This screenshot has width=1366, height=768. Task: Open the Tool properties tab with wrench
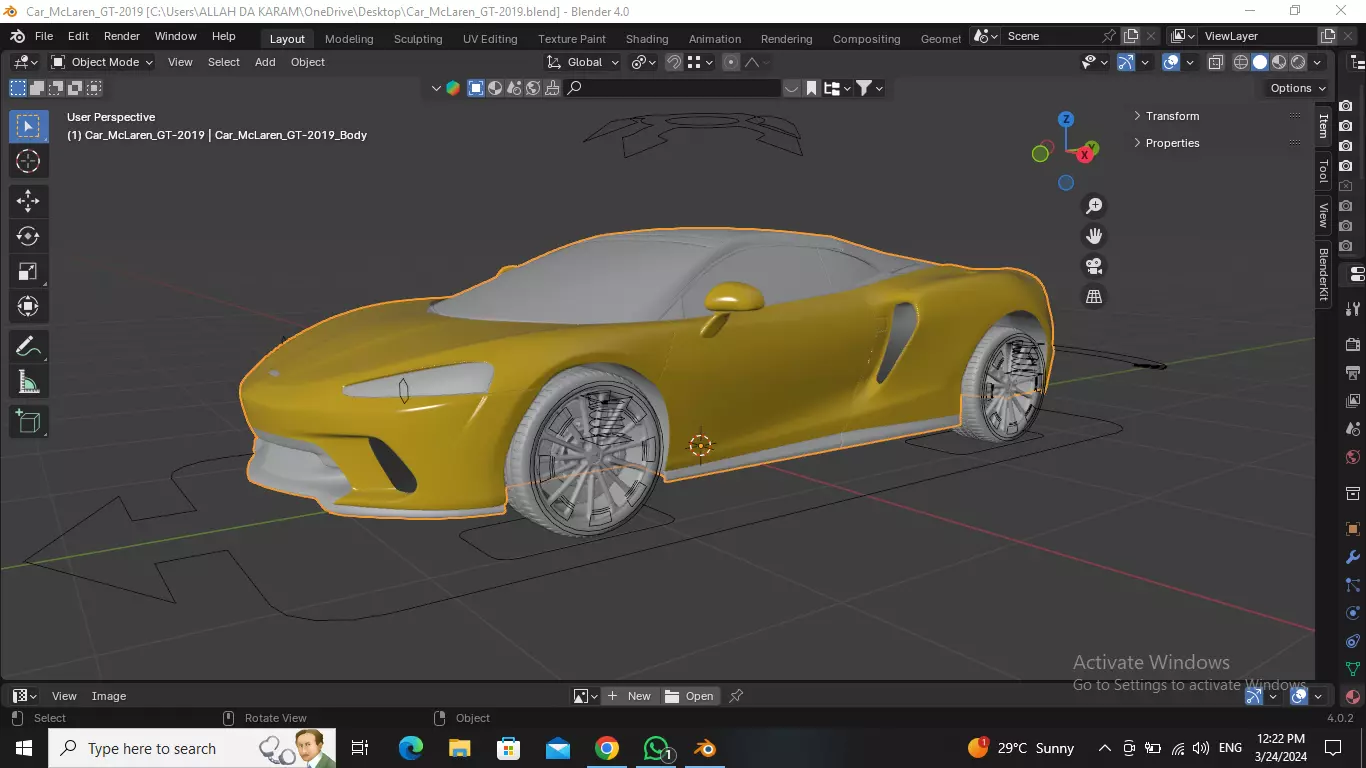coord(1353,308)
